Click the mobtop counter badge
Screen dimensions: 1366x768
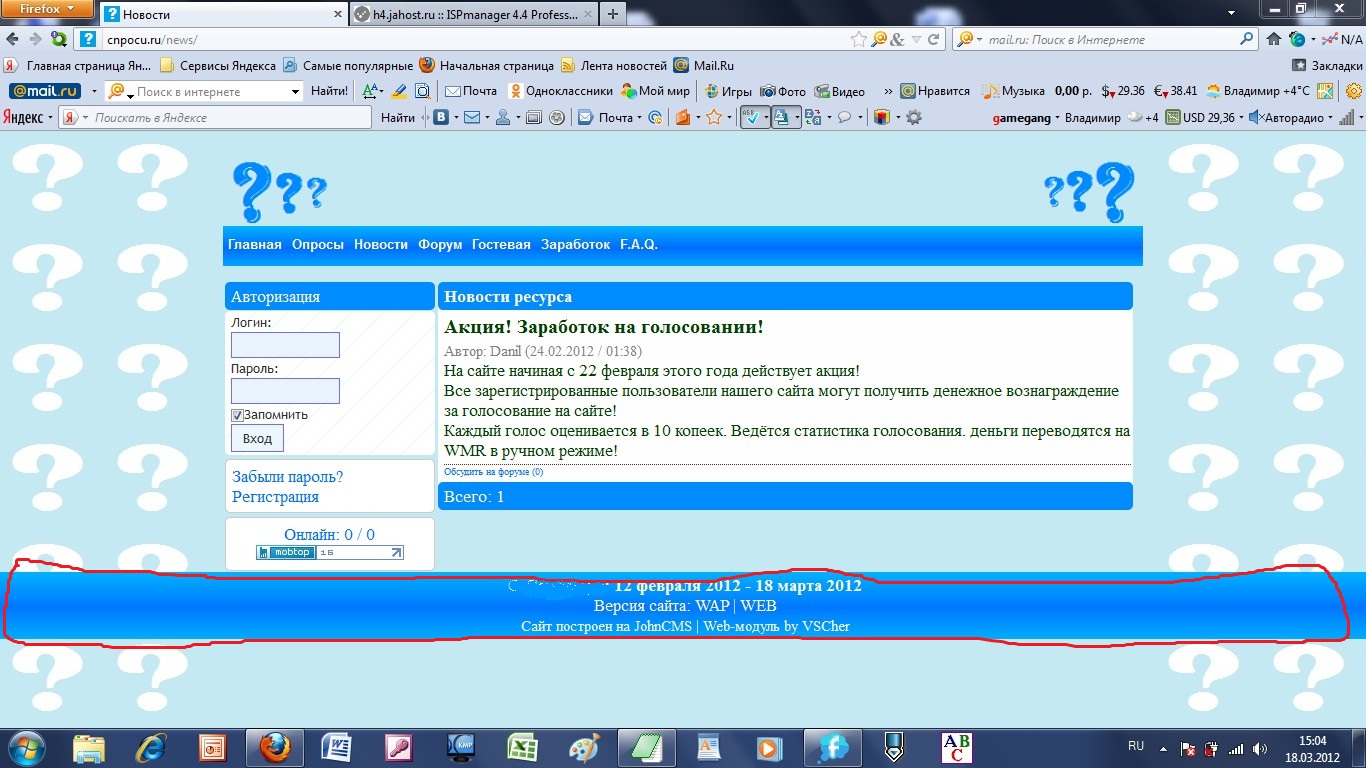click(330, 552)
